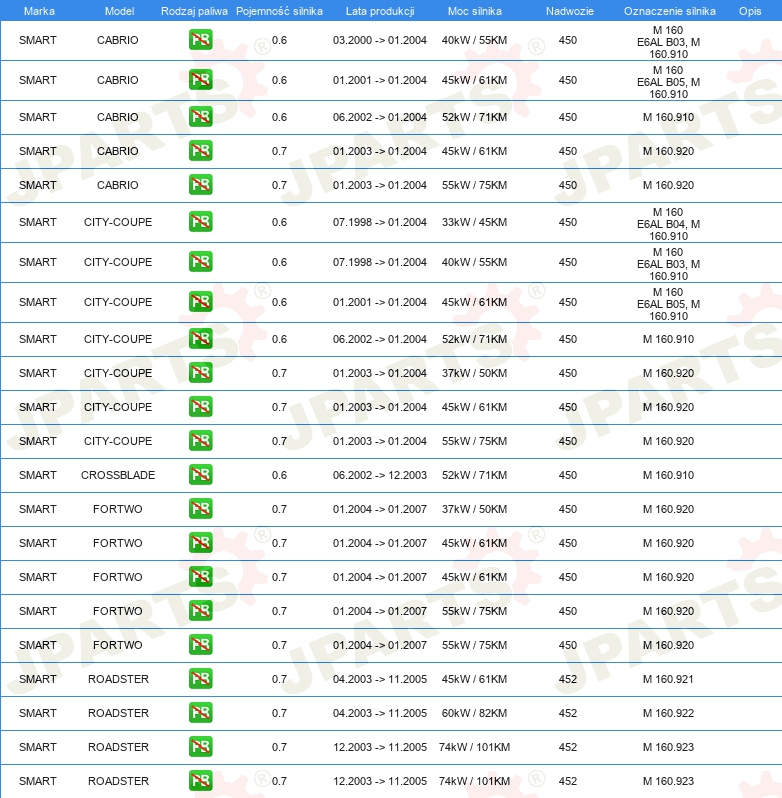Image resolution: width=782 pixels, height=798 pixels.
Task: Click fuel icon for CITY-COUPE 52kW / 71KM
Action: [200, 339]
